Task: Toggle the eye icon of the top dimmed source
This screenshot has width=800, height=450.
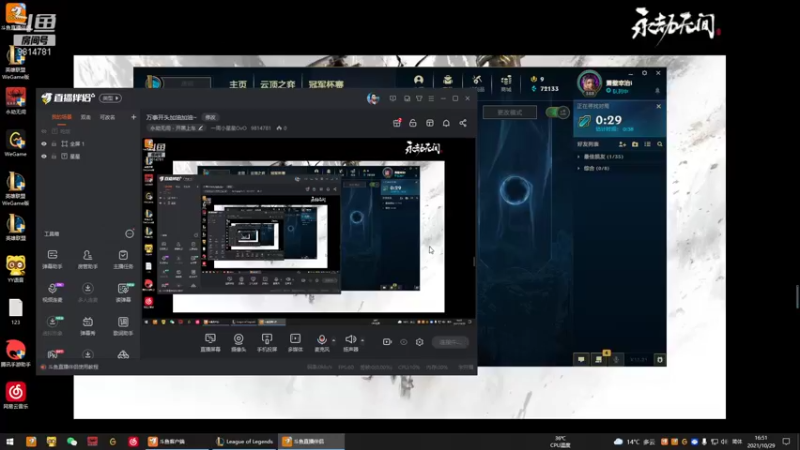Action: tap(44, 131)
